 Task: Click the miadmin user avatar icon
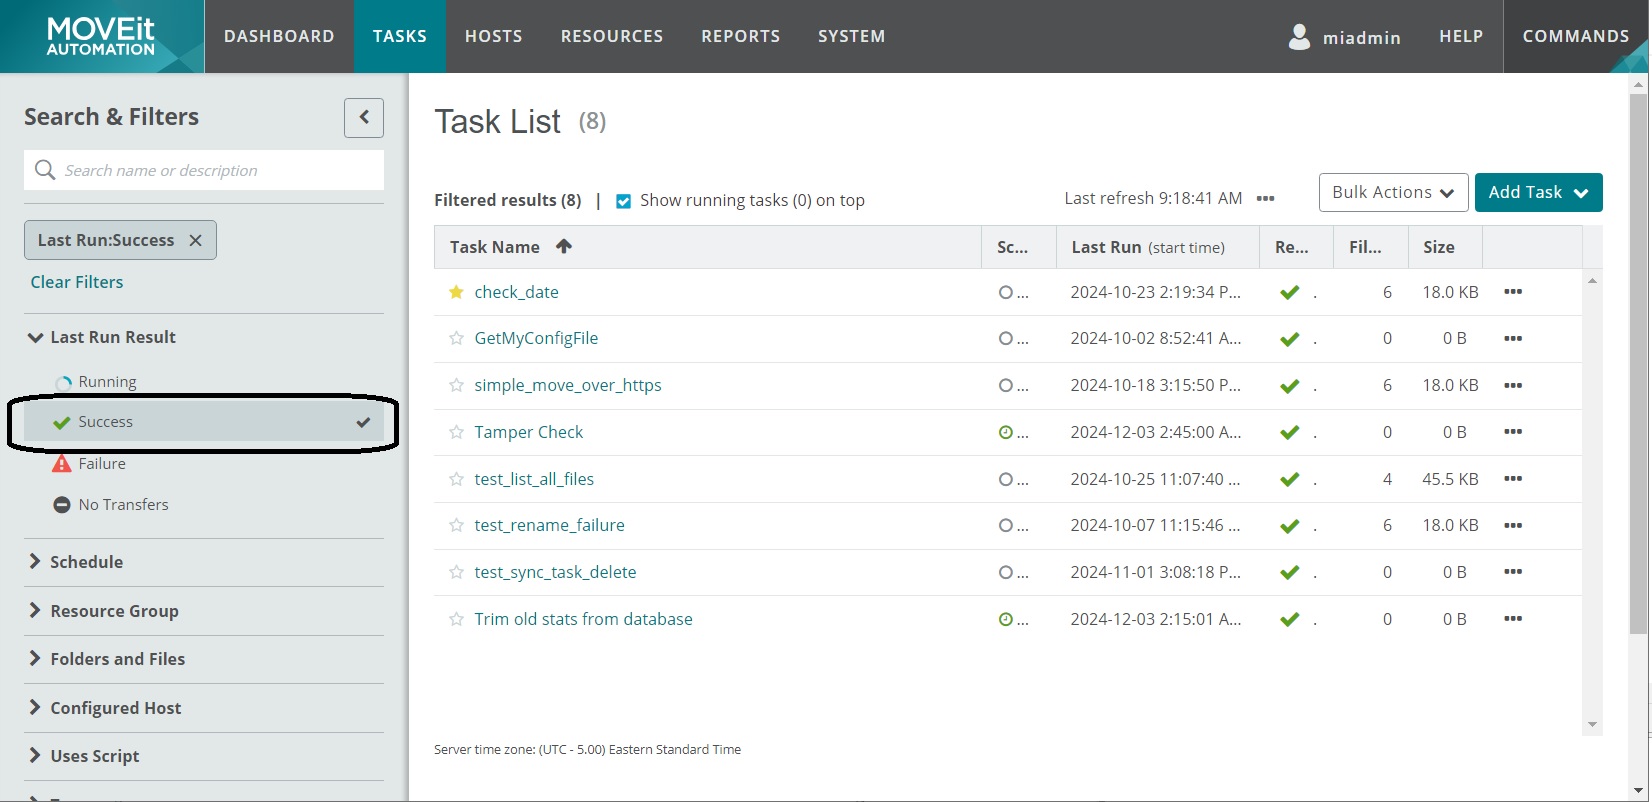[x=1299, y=37]
